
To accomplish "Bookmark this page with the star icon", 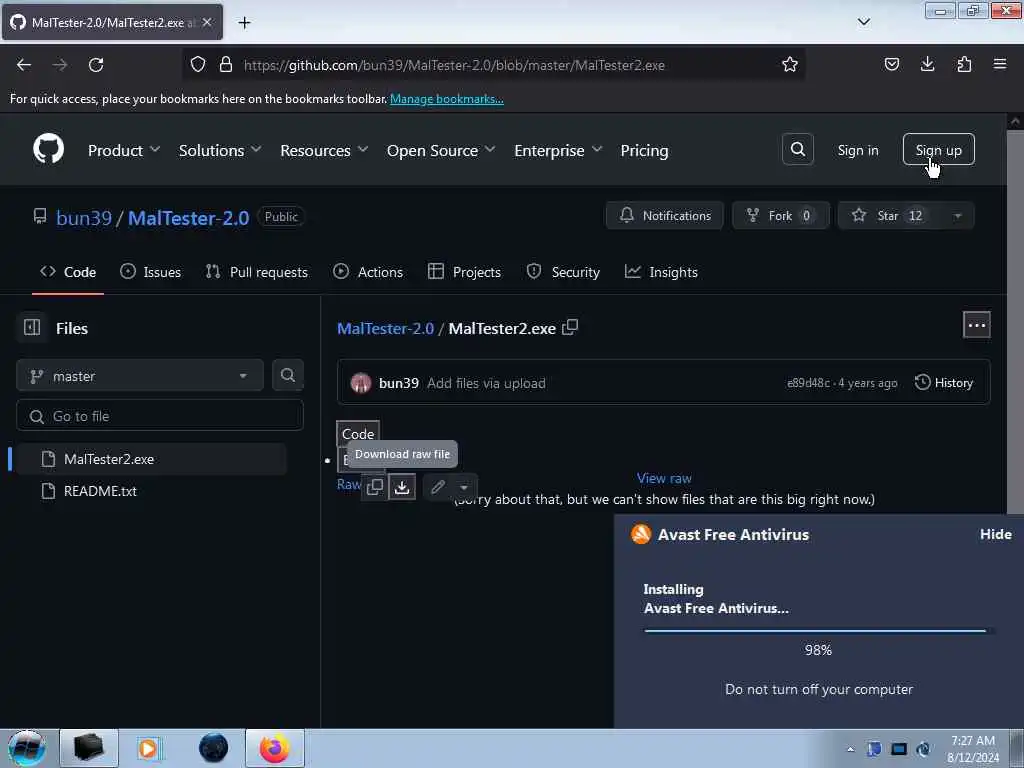I will 790,65.
